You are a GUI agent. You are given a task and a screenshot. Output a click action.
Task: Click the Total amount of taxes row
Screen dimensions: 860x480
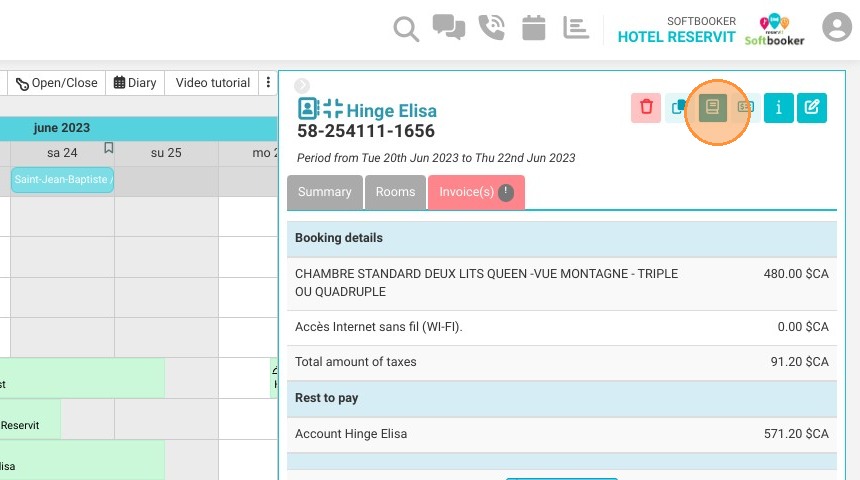(562, 362)
